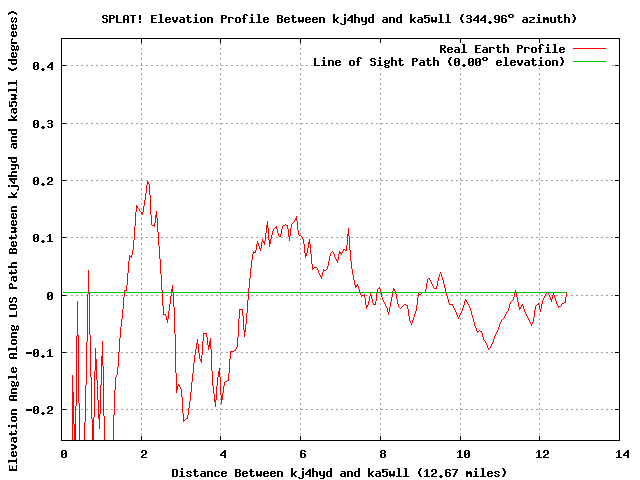Click the red legend line sample
Image resolution: width=640 pixels, height=480 pixels.
(589, 49)
